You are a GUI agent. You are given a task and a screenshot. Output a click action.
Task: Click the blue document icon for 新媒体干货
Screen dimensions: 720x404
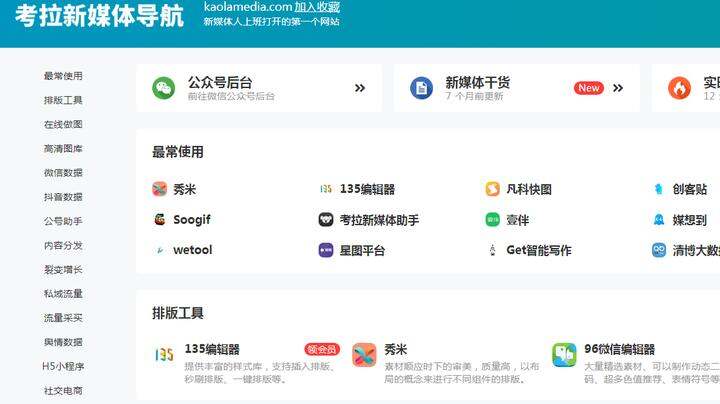421,88
